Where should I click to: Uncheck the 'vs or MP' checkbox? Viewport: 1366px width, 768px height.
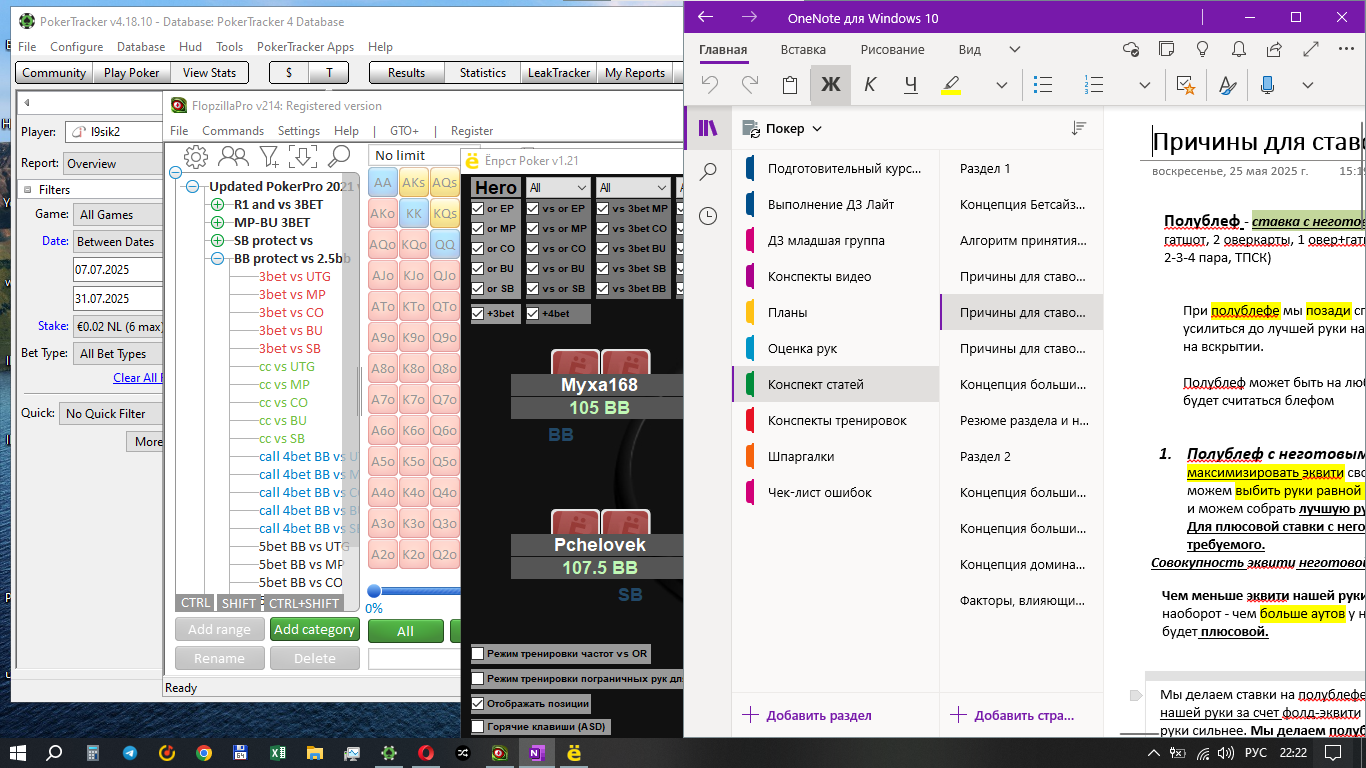[x=534, y=228]
